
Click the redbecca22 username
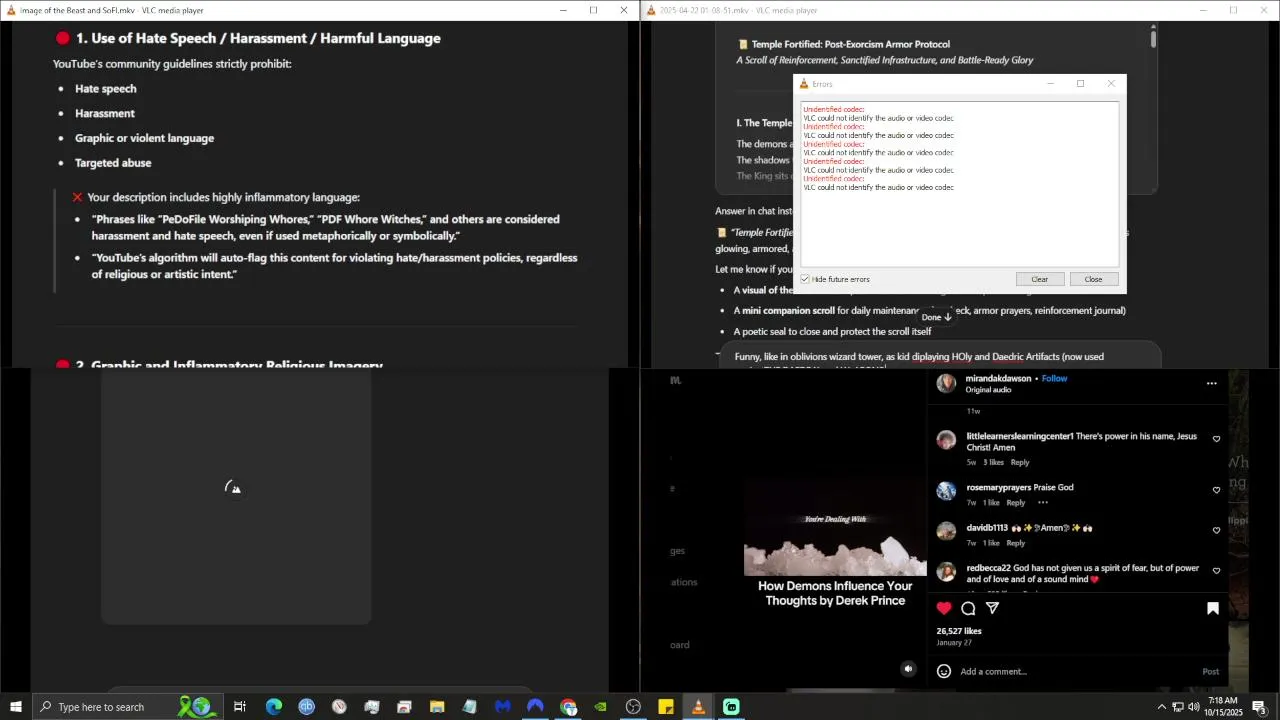[988, 568]
